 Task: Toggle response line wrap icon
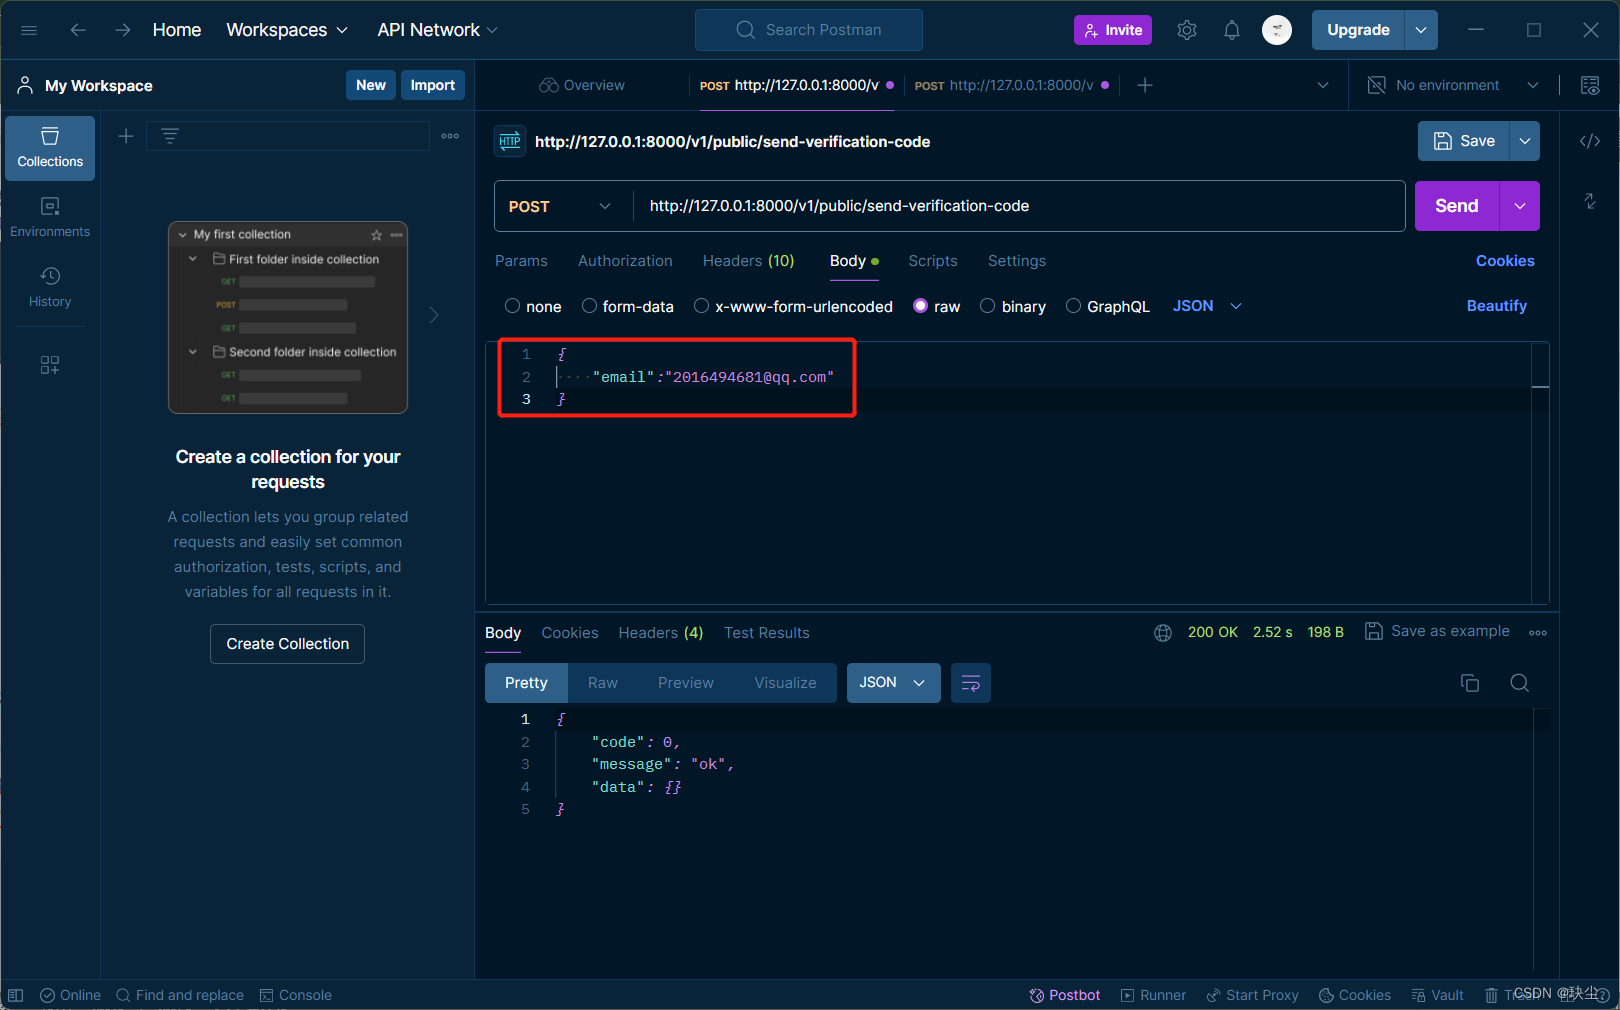coord(970,683)
